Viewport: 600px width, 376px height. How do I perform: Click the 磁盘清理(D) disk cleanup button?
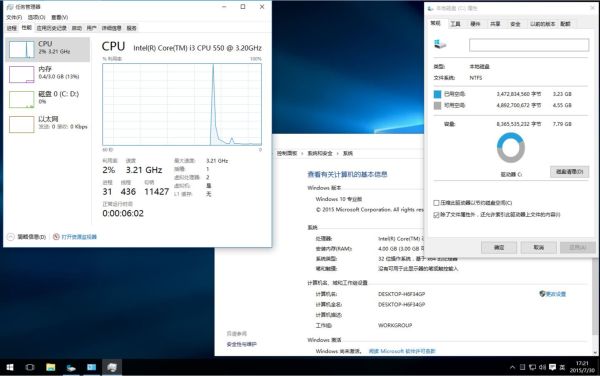pyautogui.click(x=569, y=172)
